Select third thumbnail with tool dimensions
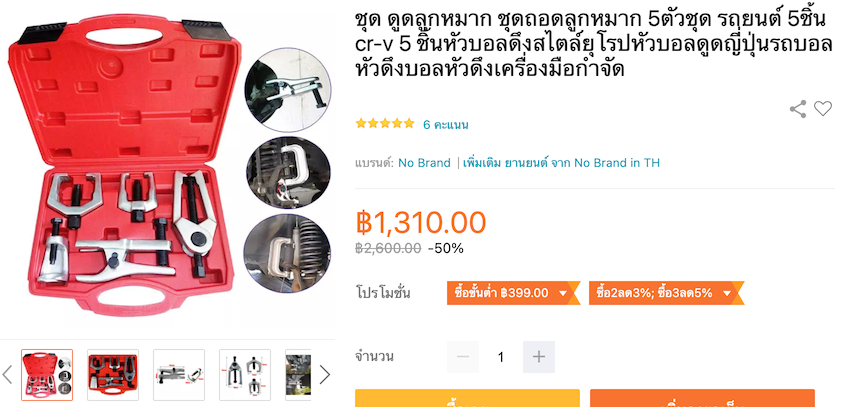 click(179, 375)
